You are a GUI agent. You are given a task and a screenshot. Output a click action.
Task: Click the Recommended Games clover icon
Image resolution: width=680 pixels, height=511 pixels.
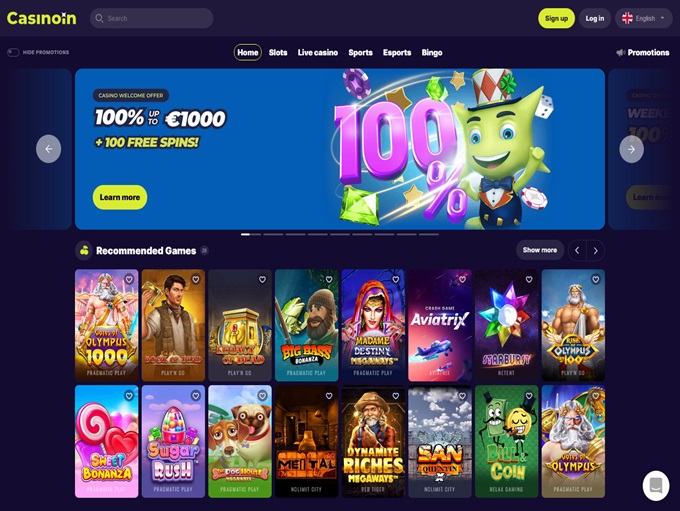85,251
